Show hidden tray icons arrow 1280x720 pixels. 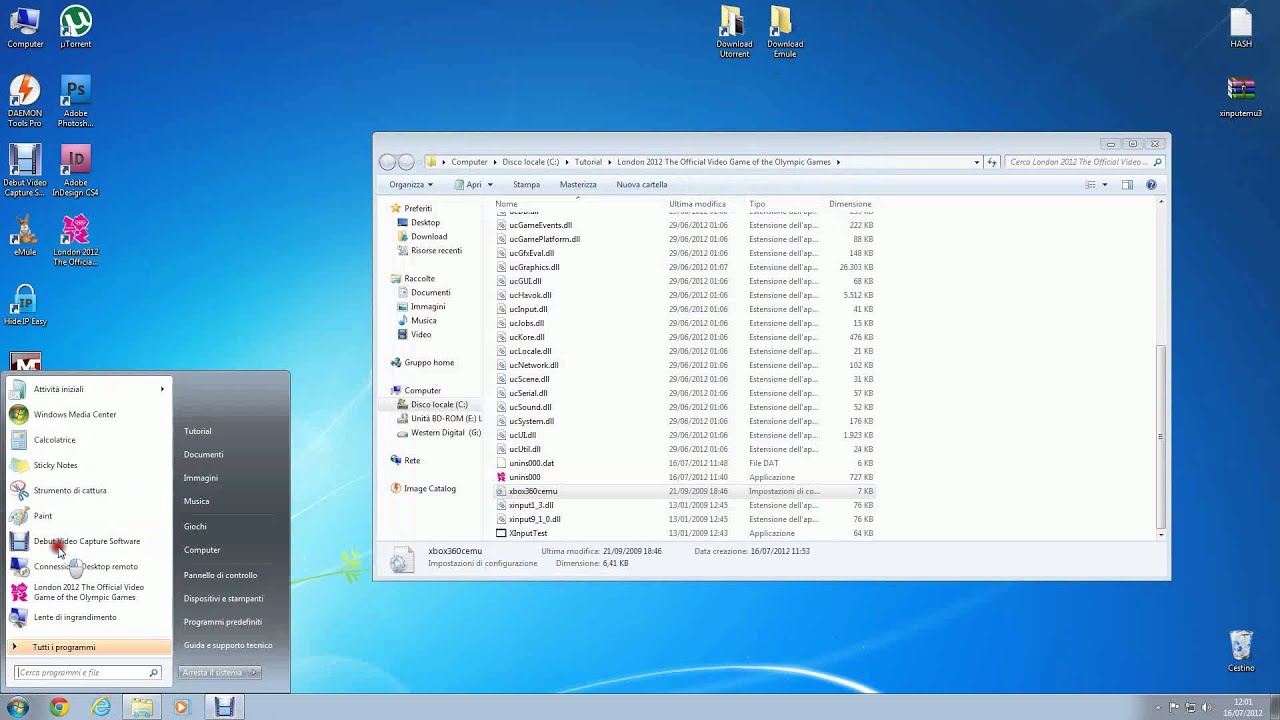tap(1160, 707)
